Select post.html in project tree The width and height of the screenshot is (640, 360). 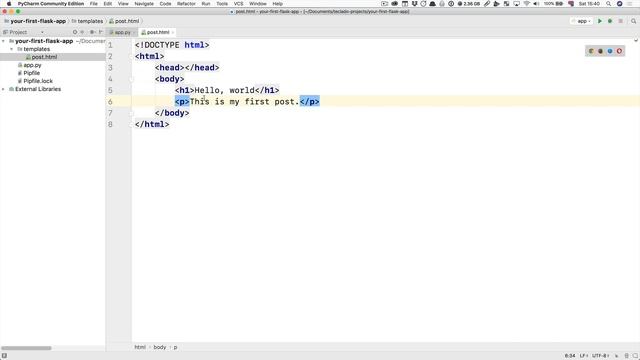(44, 57)
